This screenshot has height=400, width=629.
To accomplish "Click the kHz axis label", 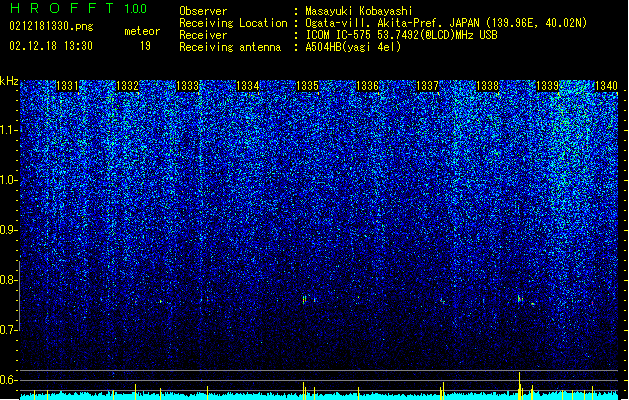I will point(9,81).
